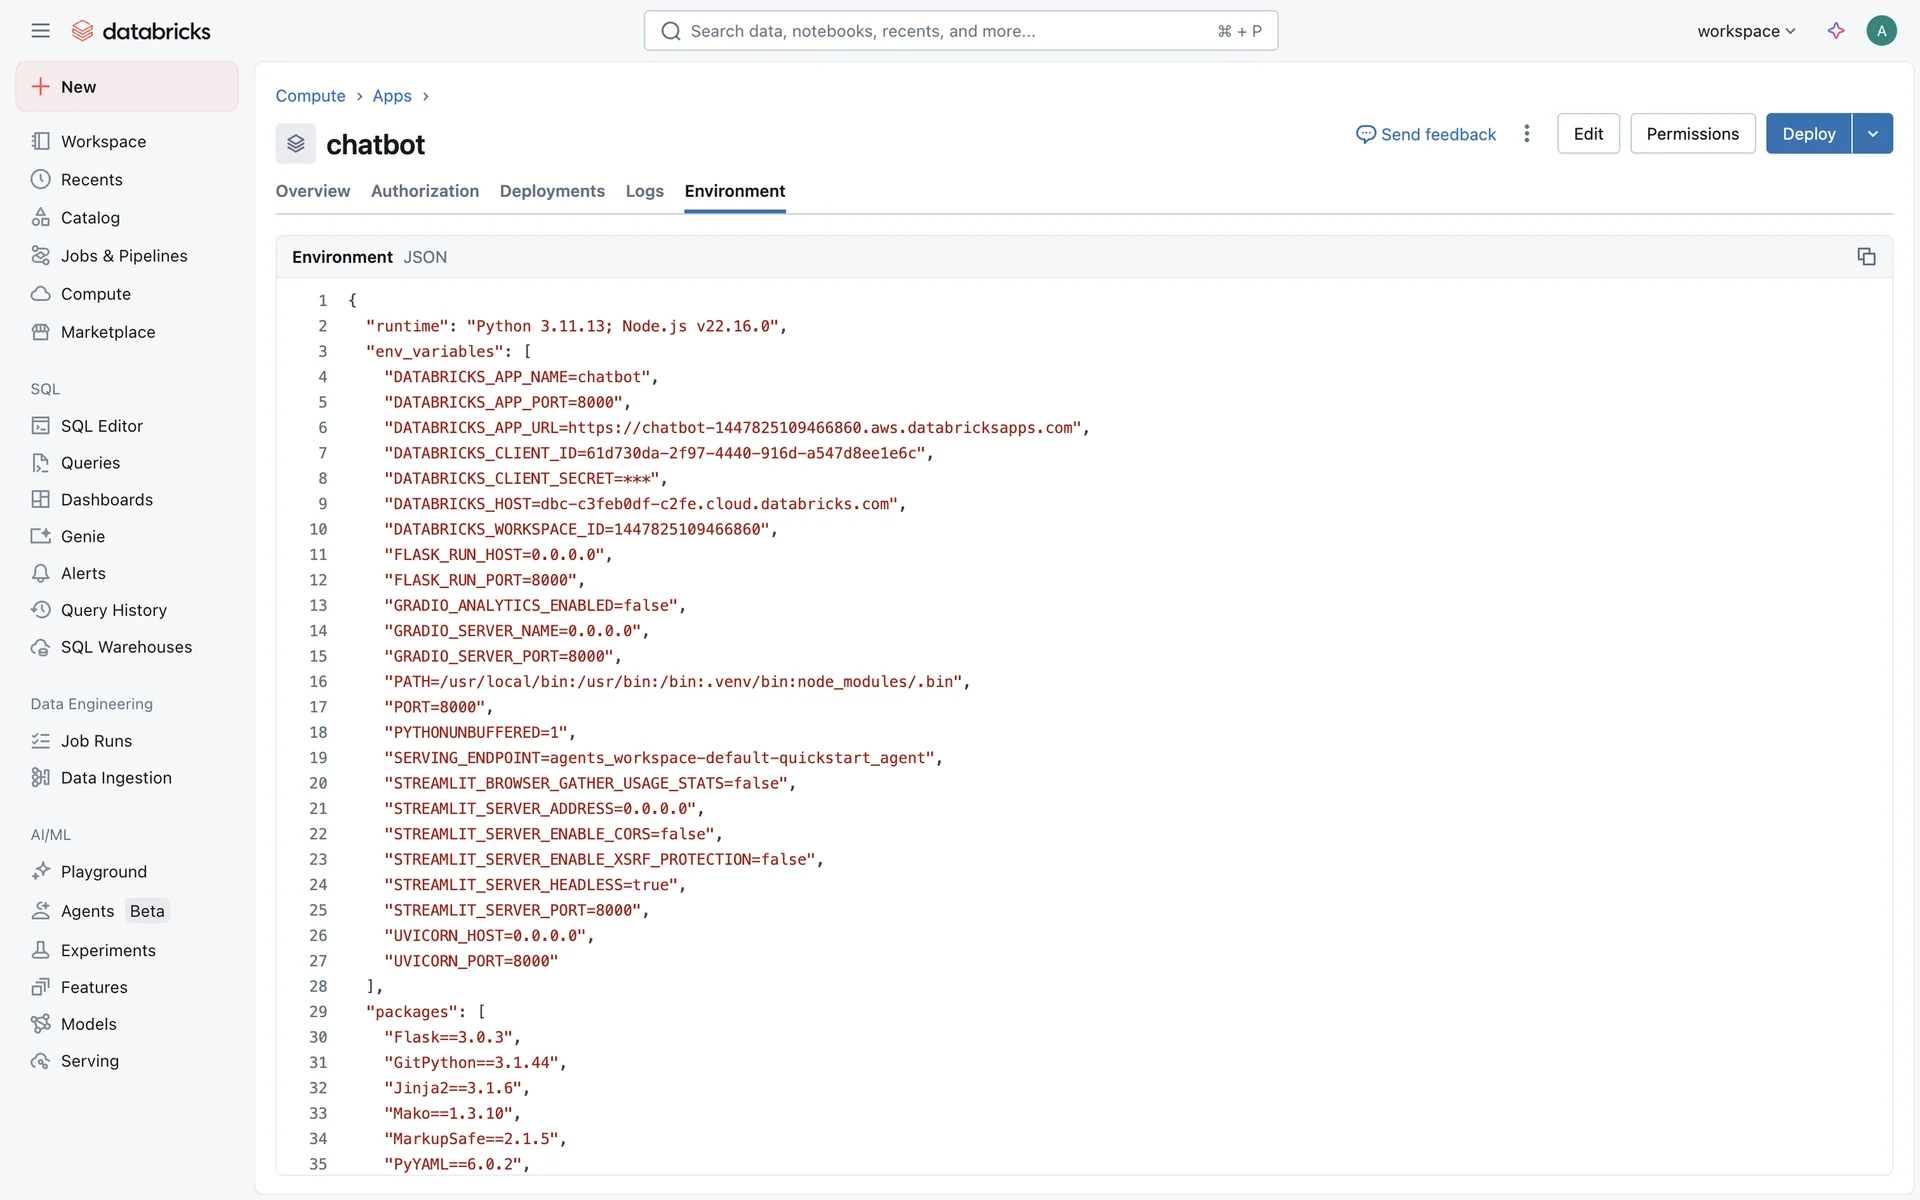The image size is (1920, 1200).
Task: Open Catalog from the sidebar
Action: tap(90, 218)
